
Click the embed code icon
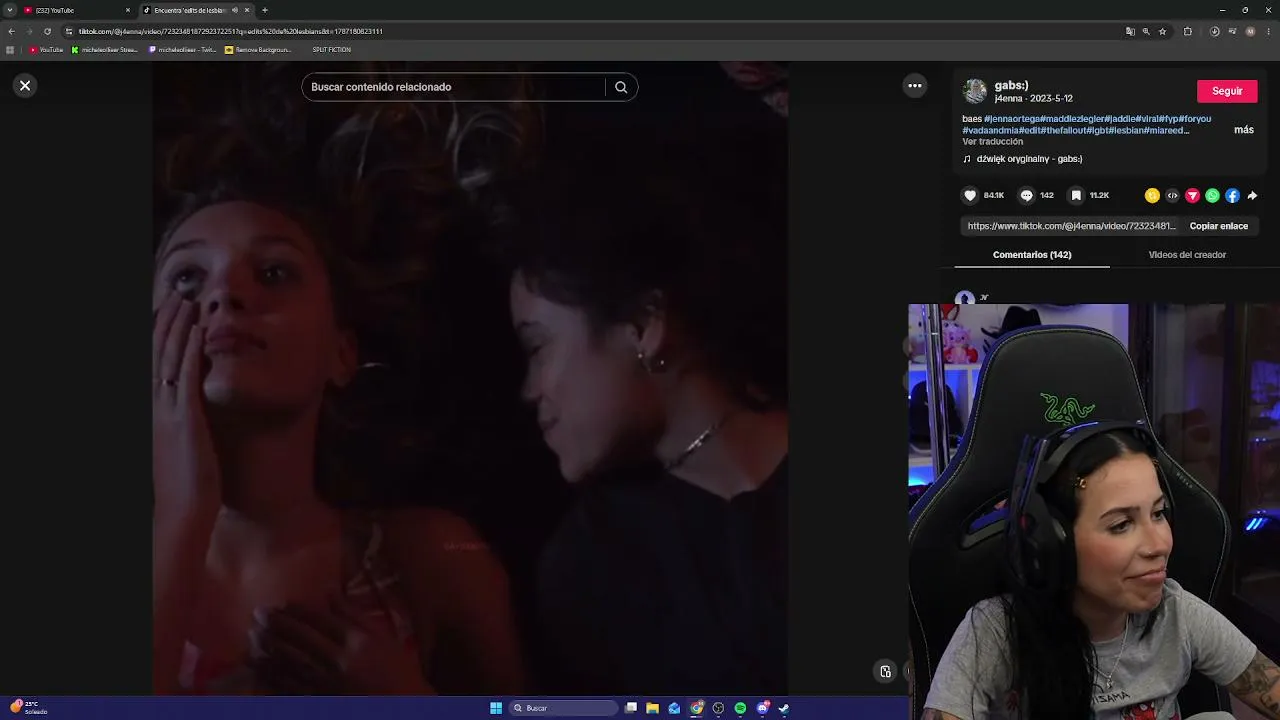click(x=1172, y=196)
